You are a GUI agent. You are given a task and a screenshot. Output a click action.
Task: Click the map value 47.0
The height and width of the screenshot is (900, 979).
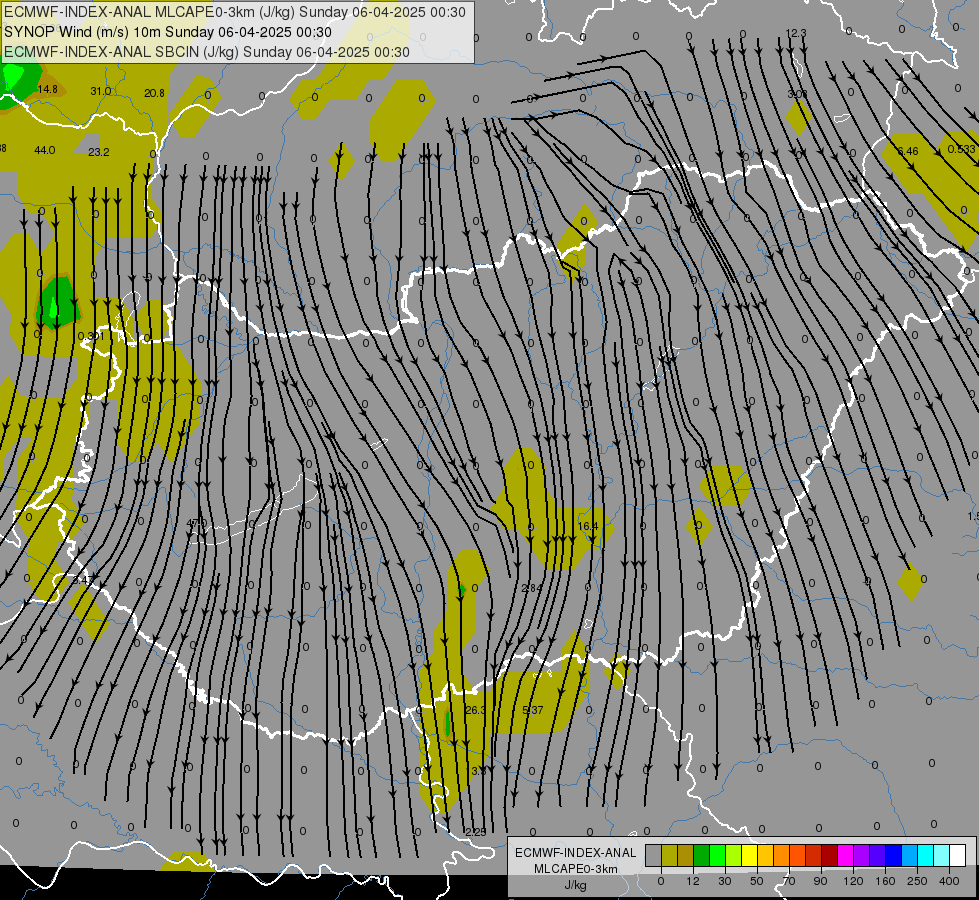tap(197, 523)
